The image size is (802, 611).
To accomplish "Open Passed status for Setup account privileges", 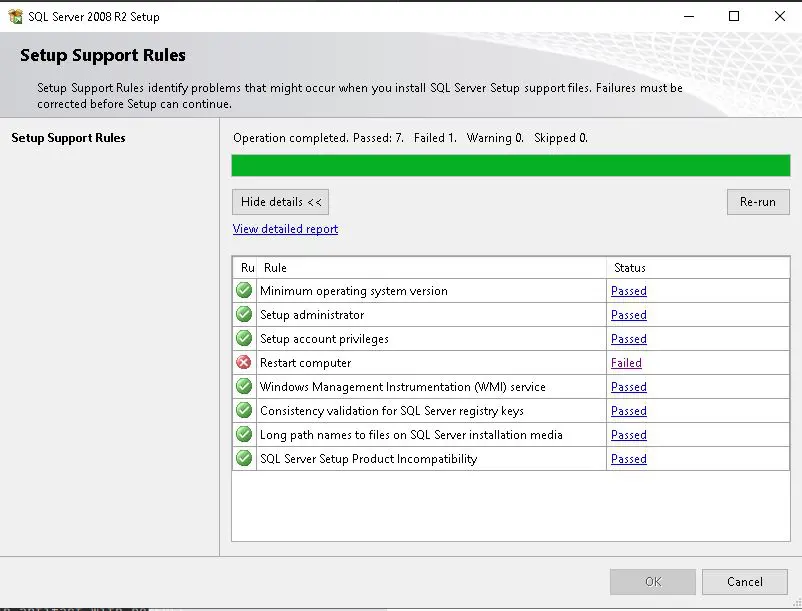I will (629, 339).
